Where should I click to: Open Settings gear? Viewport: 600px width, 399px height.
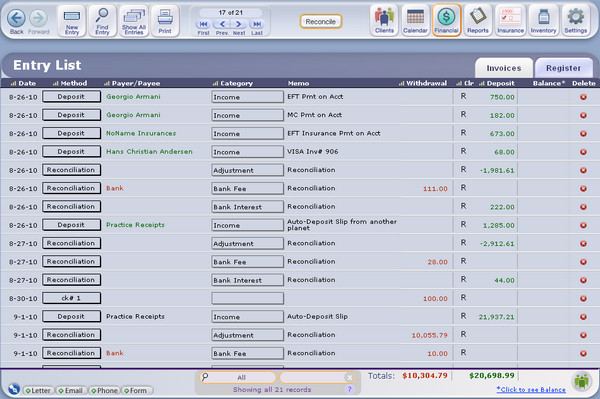click(x=576, y=21)
